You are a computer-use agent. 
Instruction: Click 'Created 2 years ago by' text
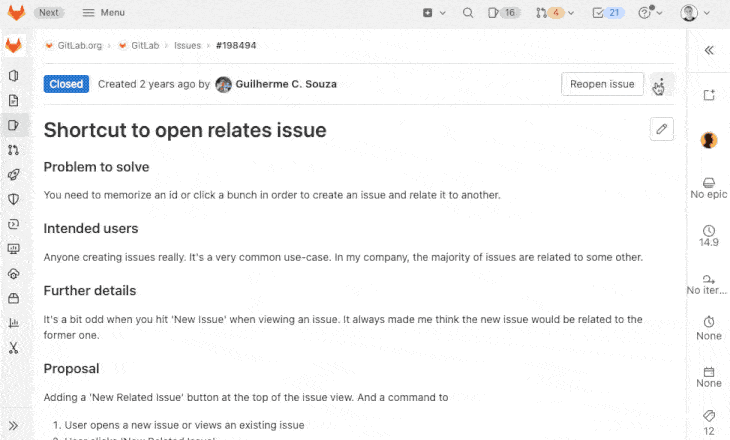pyautogui.click(x=154, y=84)
